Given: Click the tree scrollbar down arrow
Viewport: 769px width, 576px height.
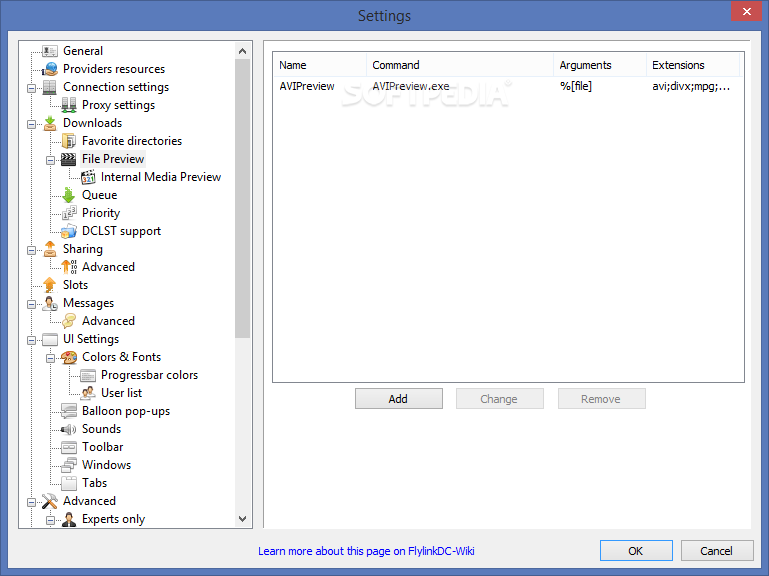Looking at the screenshot, I should 242,519.
